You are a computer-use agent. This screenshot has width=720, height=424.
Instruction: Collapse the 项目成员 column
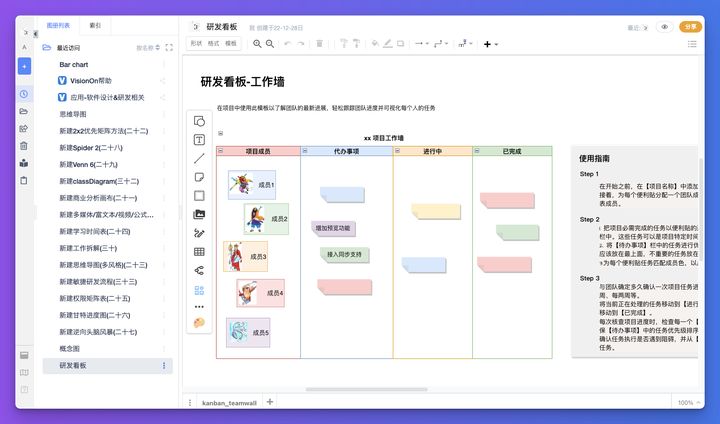pos(220,151)
